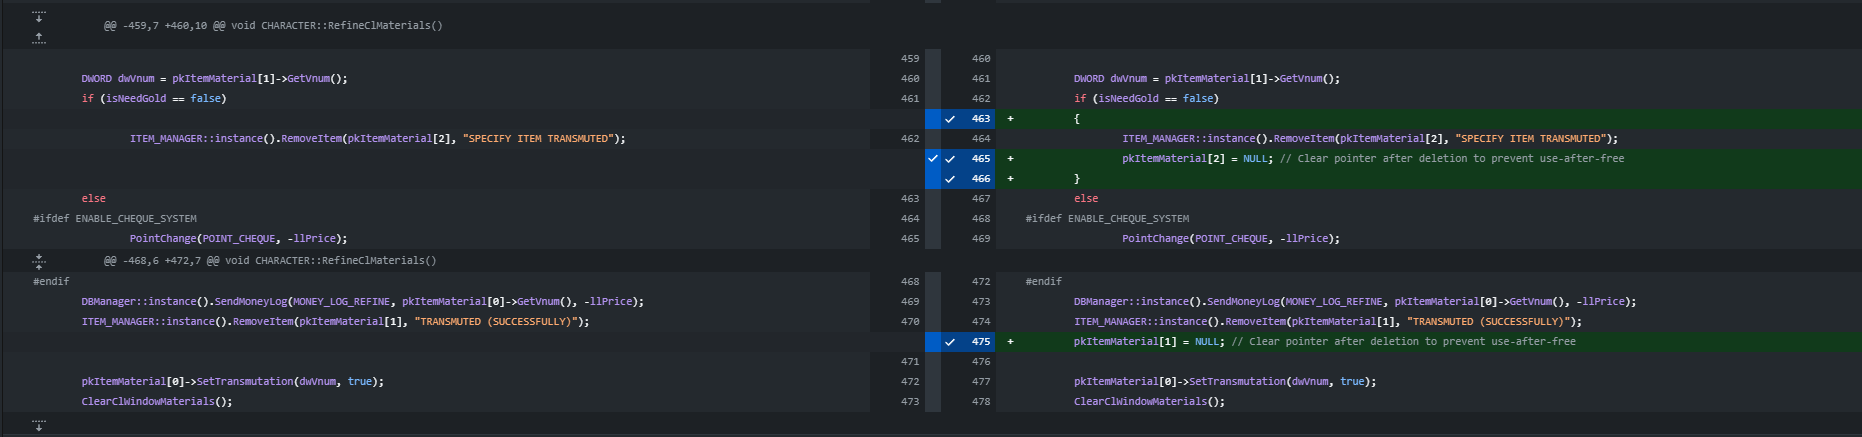
Task: Expand the diff downward using the bottom arrow icon
Action: click(39, 425)
